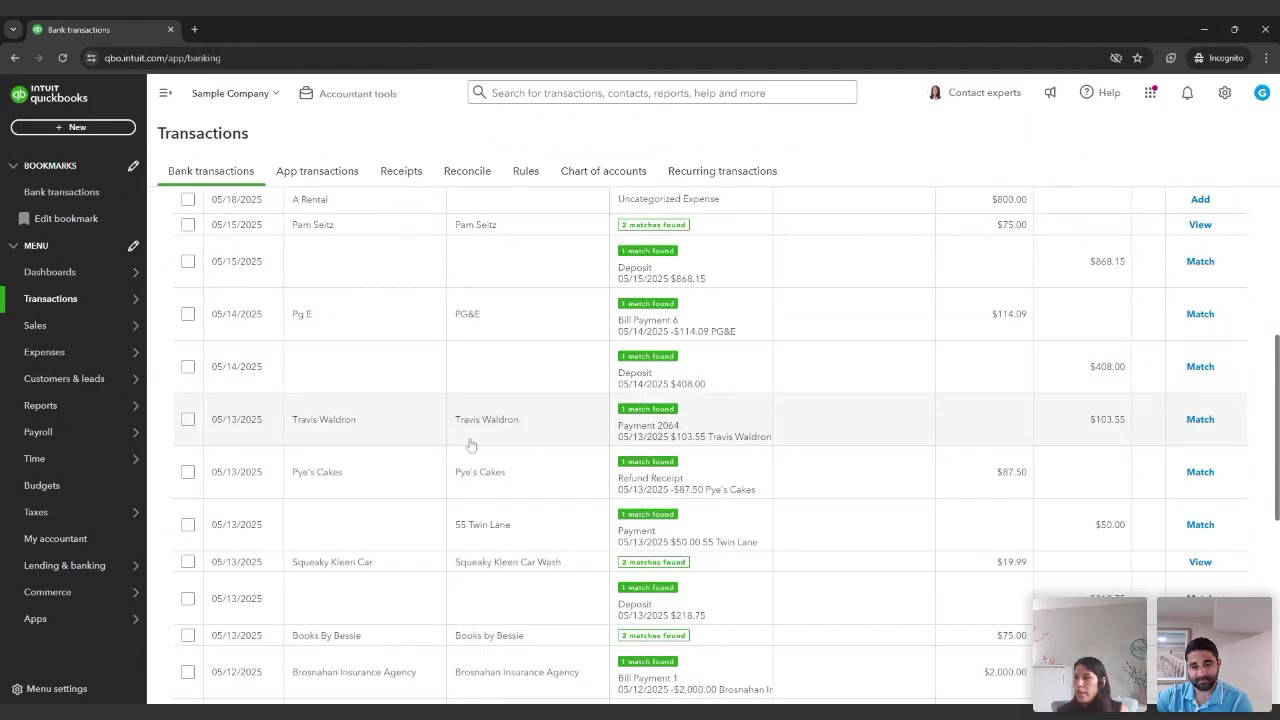The height and width of the screenshot is (720, 1280).
Task: Open the Edit bookmark sidebar item
Action: pos(66,218)
